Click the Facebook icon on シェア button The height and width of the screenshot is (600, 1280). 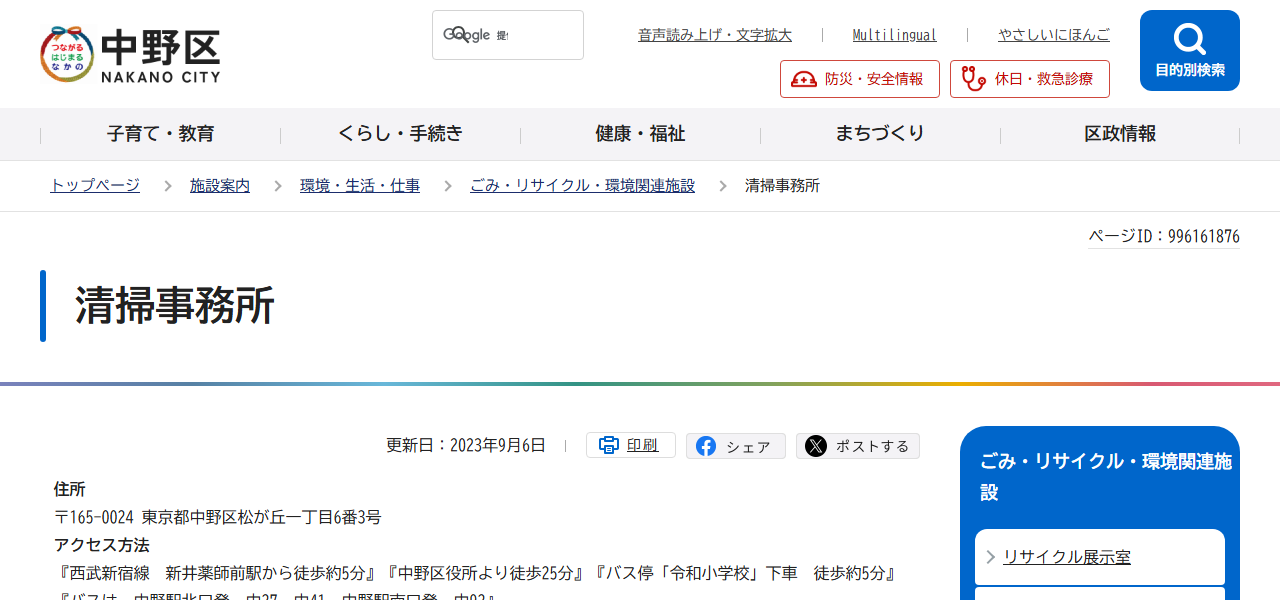tap(706, 446)
